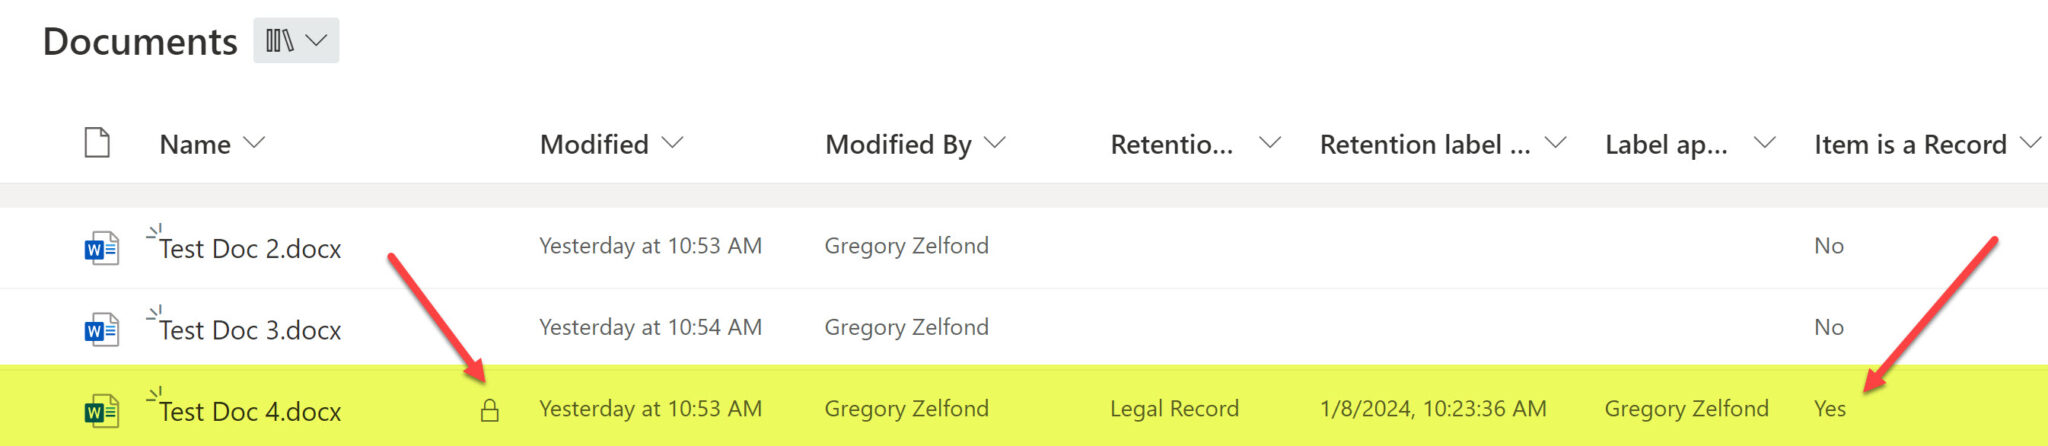Open the library view switcher icon
The width and height of the screenshot is (2048, 446).
pyautogui.click(x=295, y=41)
